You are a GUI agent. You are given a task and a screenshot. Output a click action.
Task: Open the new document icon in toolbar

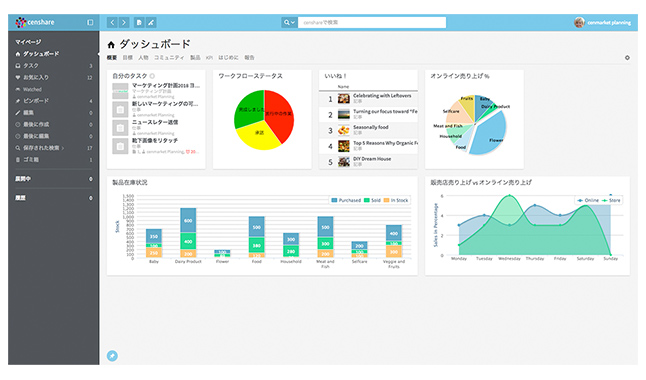tap(139, 22)
